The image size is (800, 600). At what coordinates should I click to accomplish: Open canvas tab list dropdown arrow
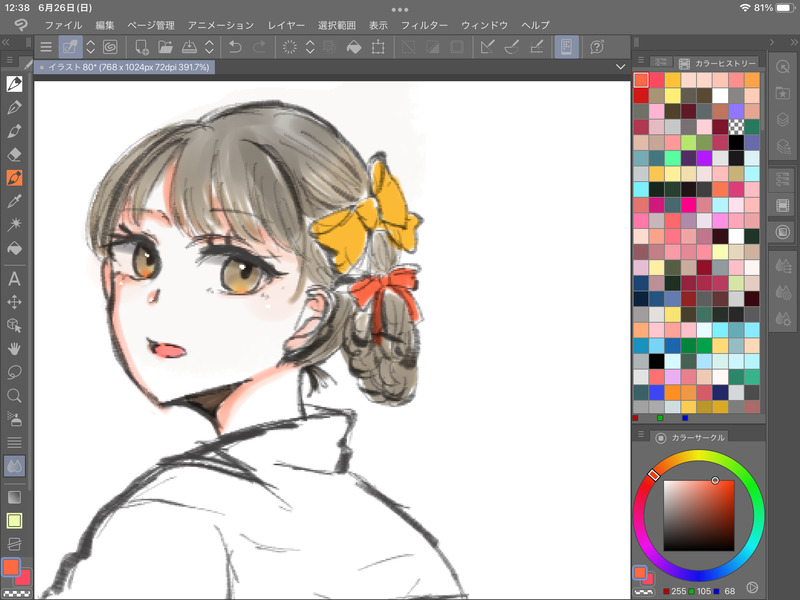(x=620, y=66)
